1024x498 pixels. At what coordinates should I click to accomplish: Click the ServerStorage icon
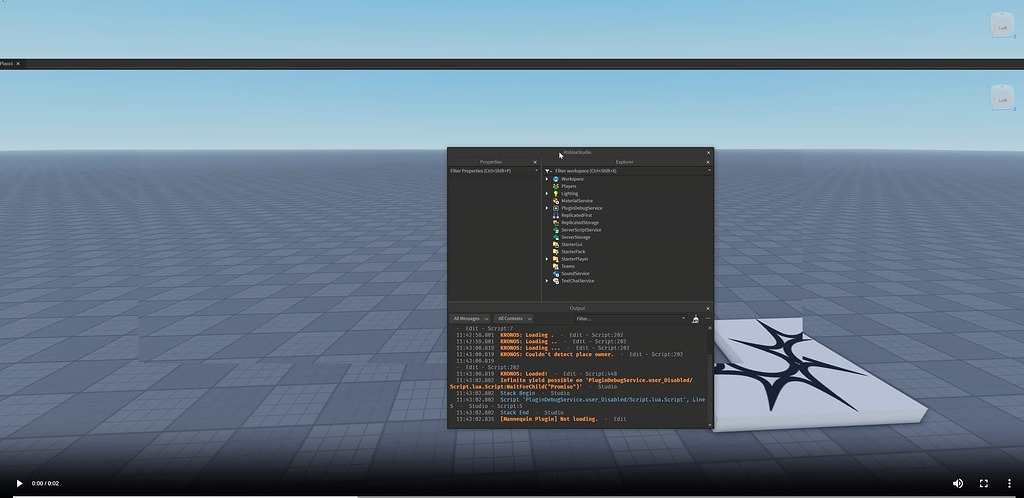point(556,237)
